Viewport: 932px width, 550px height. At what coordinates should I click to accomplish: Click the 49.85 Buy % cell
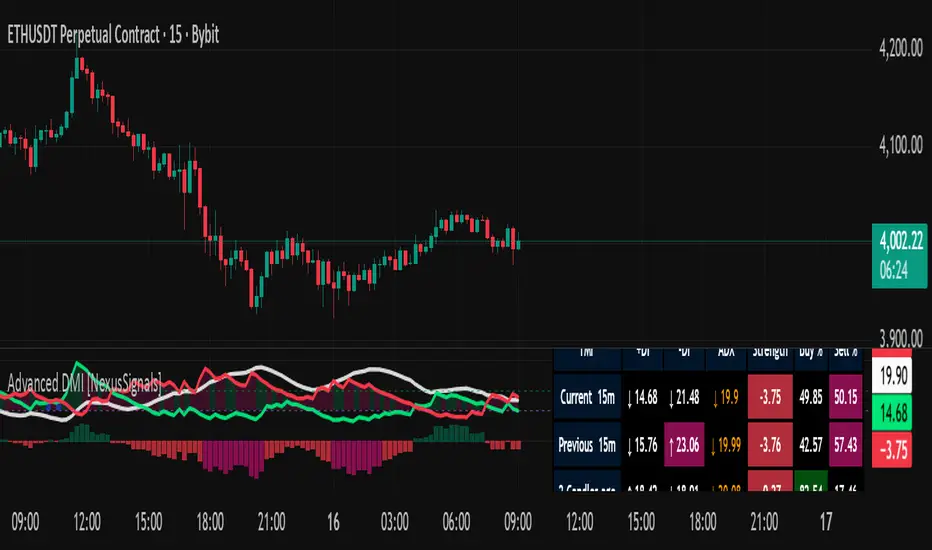811,397
